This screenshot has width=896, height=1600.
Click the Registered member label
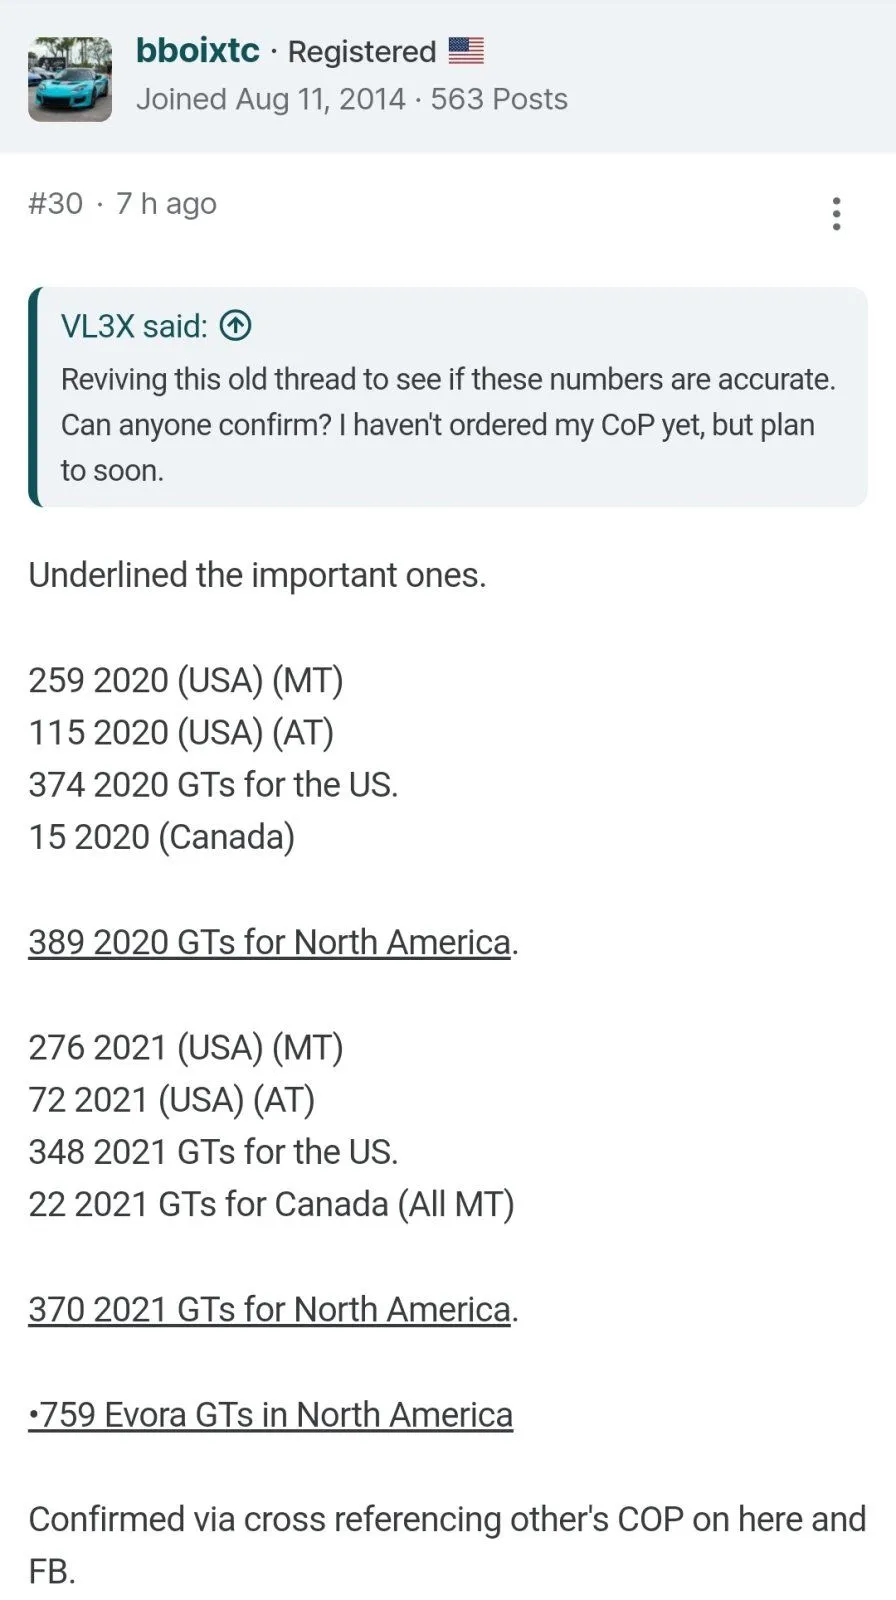coord(362,51)
